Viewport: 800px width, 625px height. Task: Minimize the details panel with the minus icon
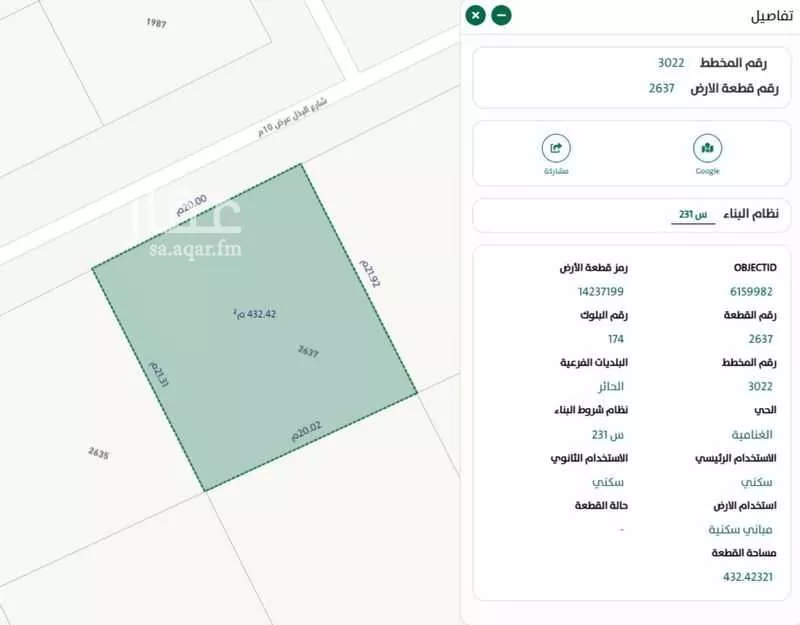(501, 15)
